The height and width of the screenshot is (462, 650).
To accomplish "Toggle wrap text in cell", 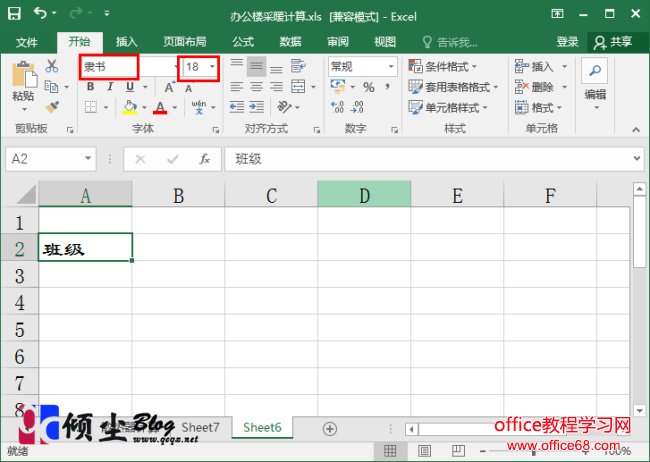I will click(298, 66).
